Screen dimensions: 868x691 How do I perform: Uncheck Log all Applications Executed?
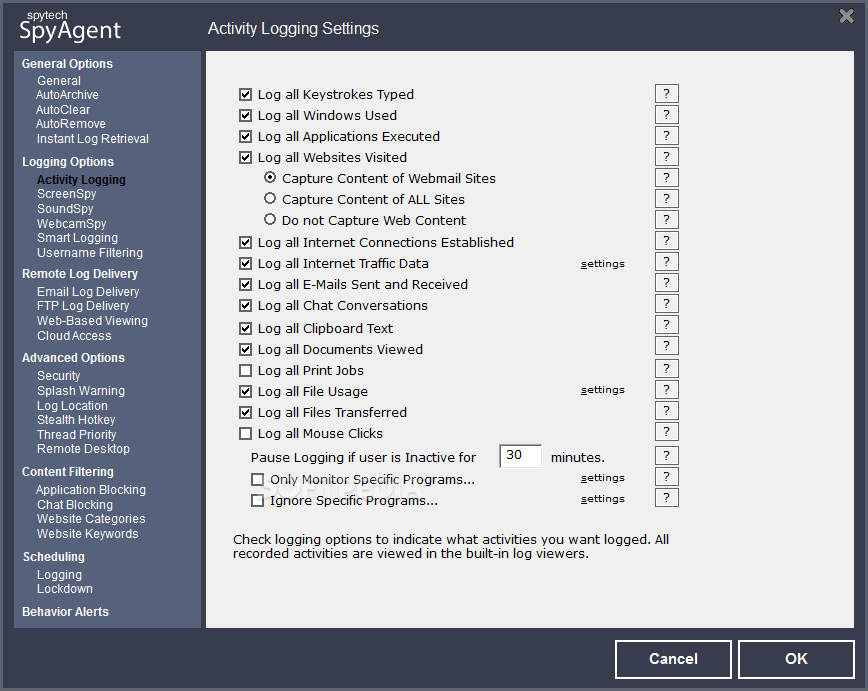(x=245, y=137)
